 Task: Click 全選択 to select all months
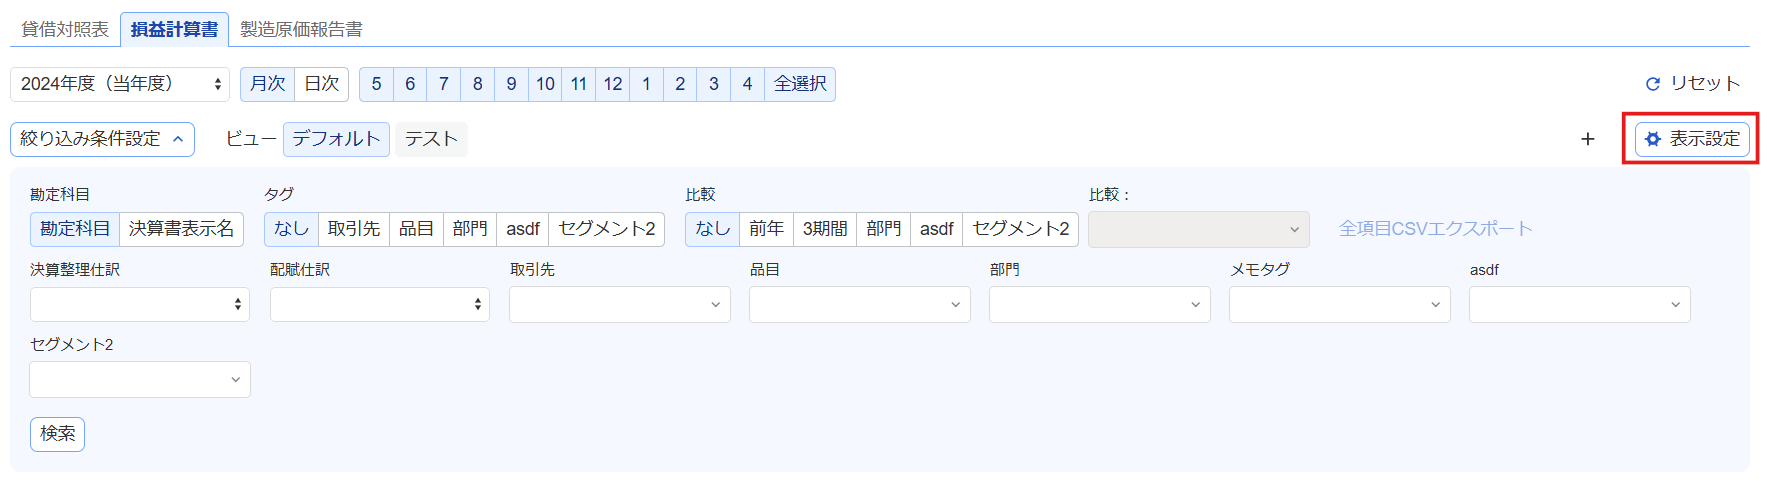point(800,84)
